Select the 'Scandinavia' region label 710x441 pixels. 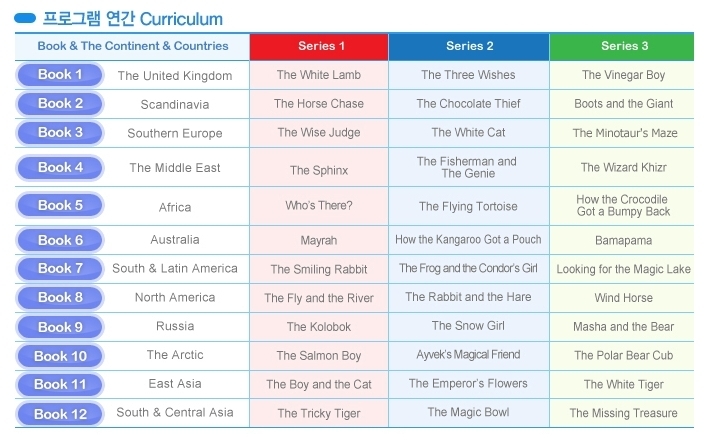pos(175,105)
